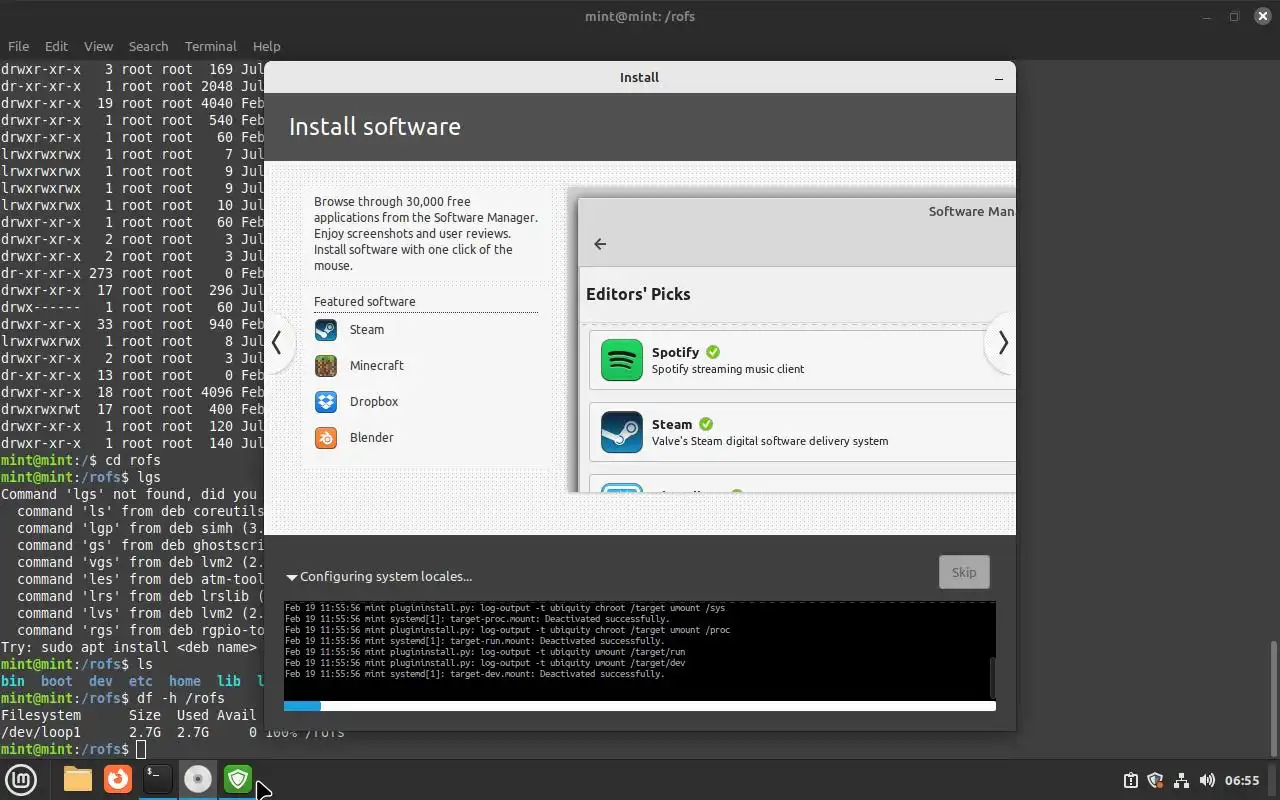1280x800 pixels.
Task: Advance to next installer slide
Action: tap(1002, 343)
